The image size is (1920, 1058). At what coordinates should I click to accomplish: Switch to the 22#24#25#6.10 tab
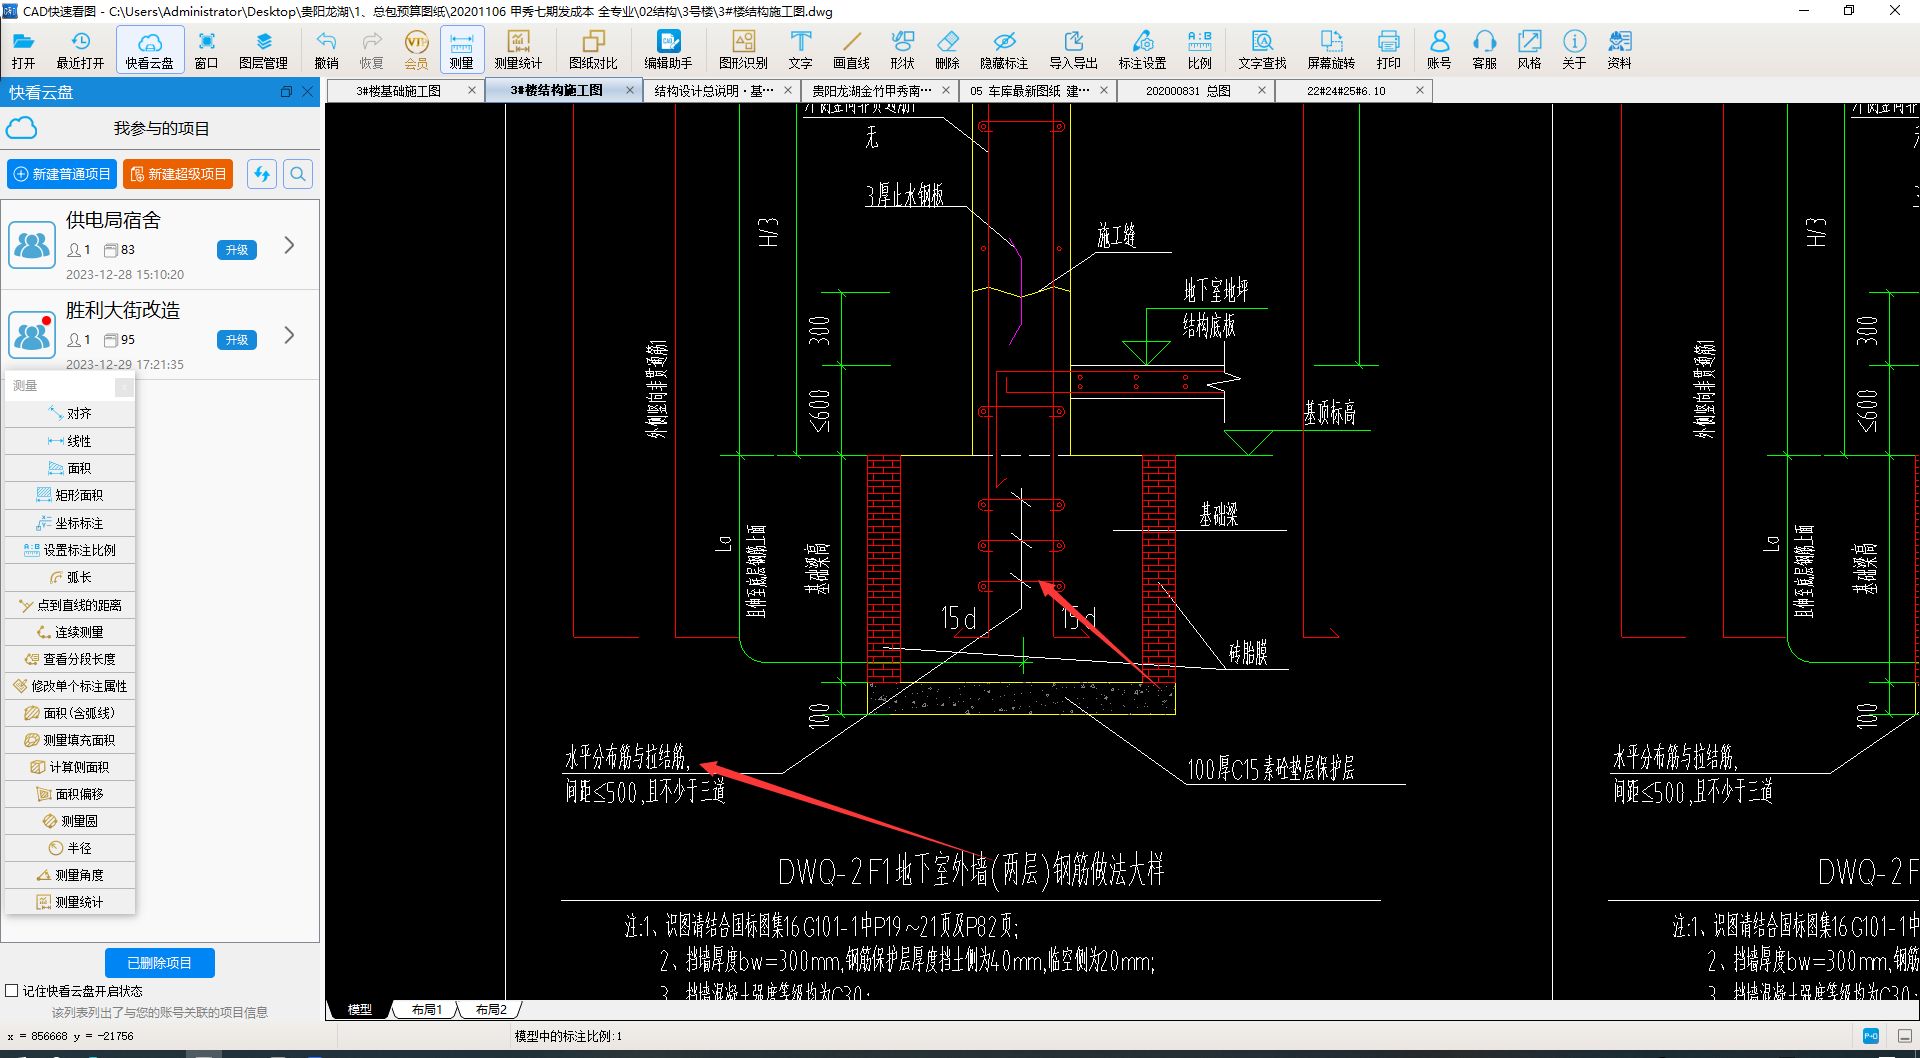[1346, 91]
